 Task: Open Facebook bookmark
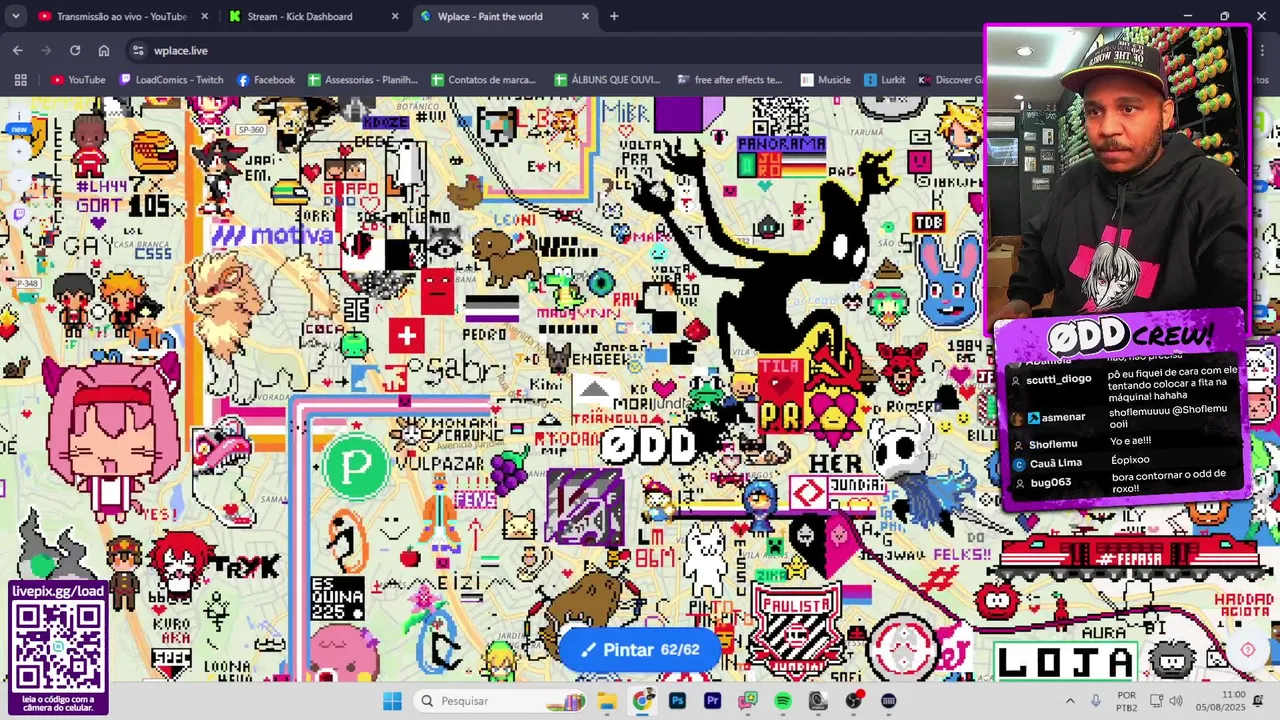(x=266, y=80)
